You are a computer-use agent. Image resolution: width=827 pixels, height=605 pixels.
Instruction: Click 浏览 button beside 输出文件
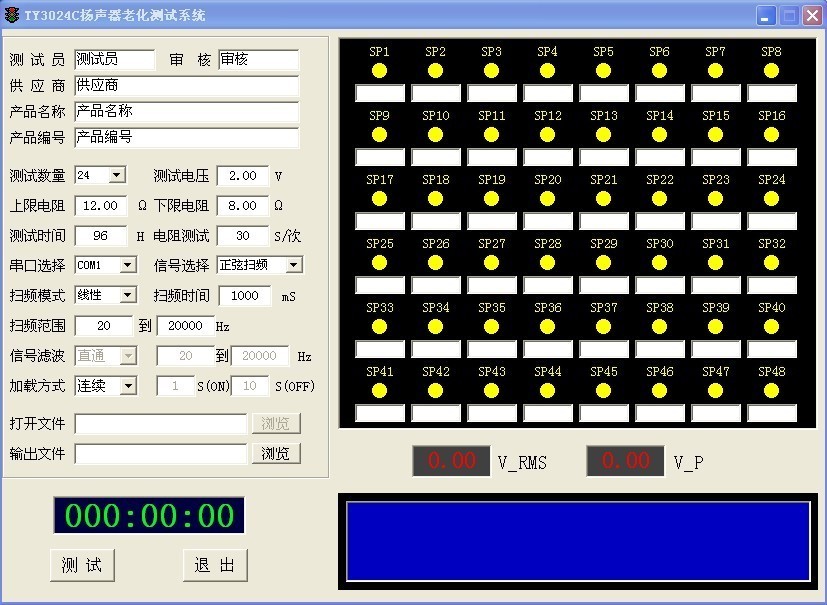tap(275, 454)
